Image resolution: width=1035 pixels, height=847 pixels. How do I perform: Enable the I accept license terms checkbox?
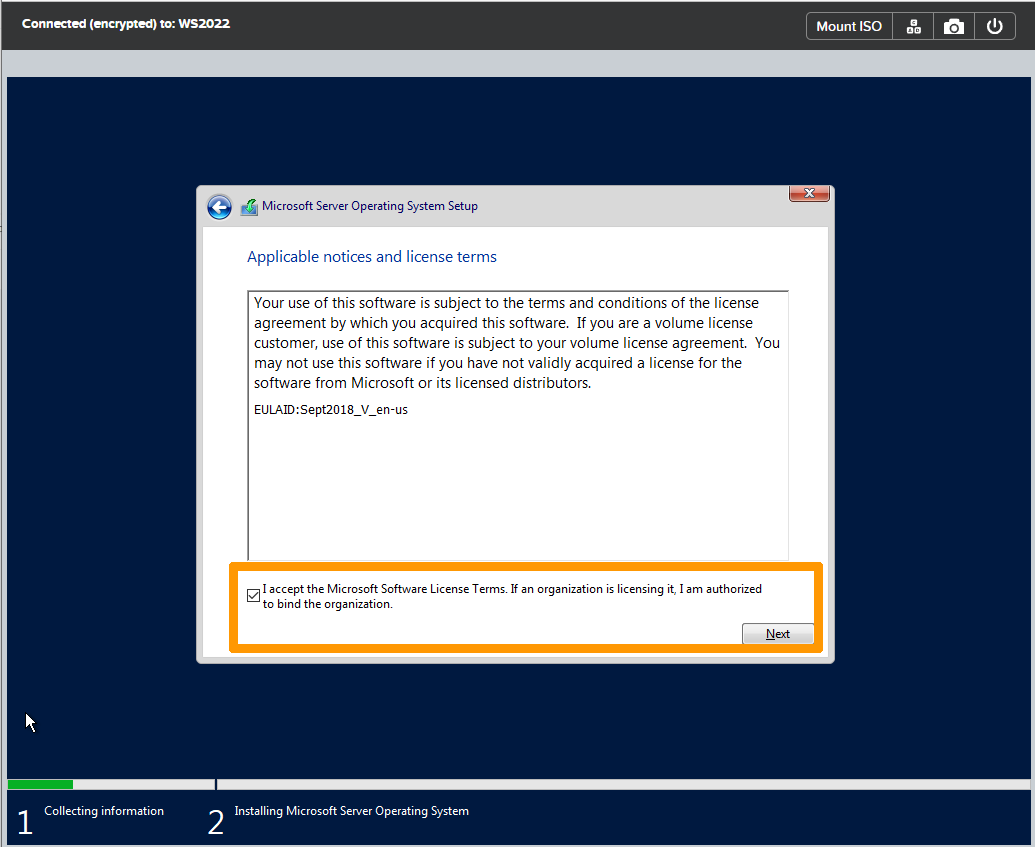pos(253,595)
